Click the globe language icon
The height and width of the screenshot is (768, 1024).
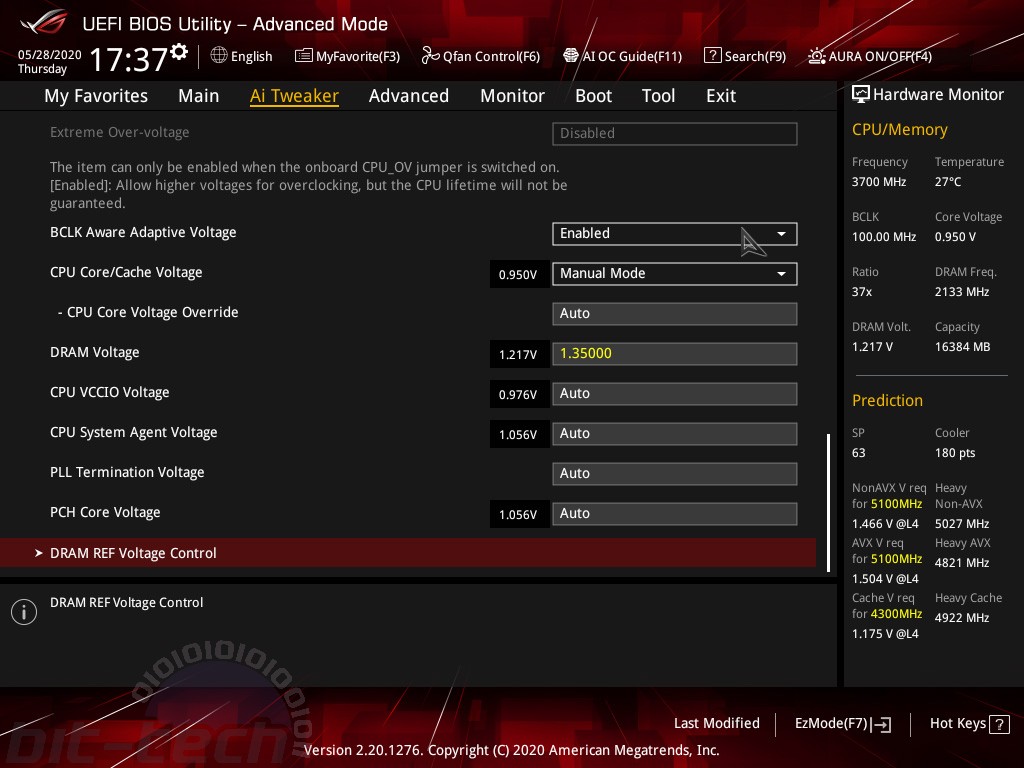(x=219, y=56)
